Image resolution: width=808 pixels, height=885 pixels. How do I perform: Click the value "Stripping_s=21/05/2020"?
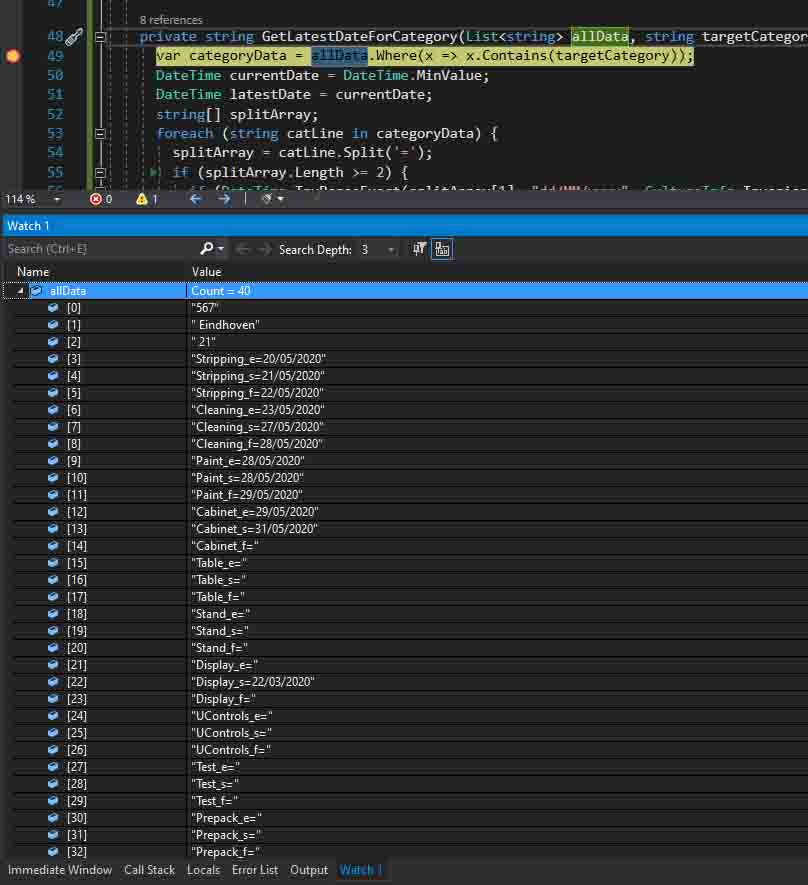pos(258,376)
